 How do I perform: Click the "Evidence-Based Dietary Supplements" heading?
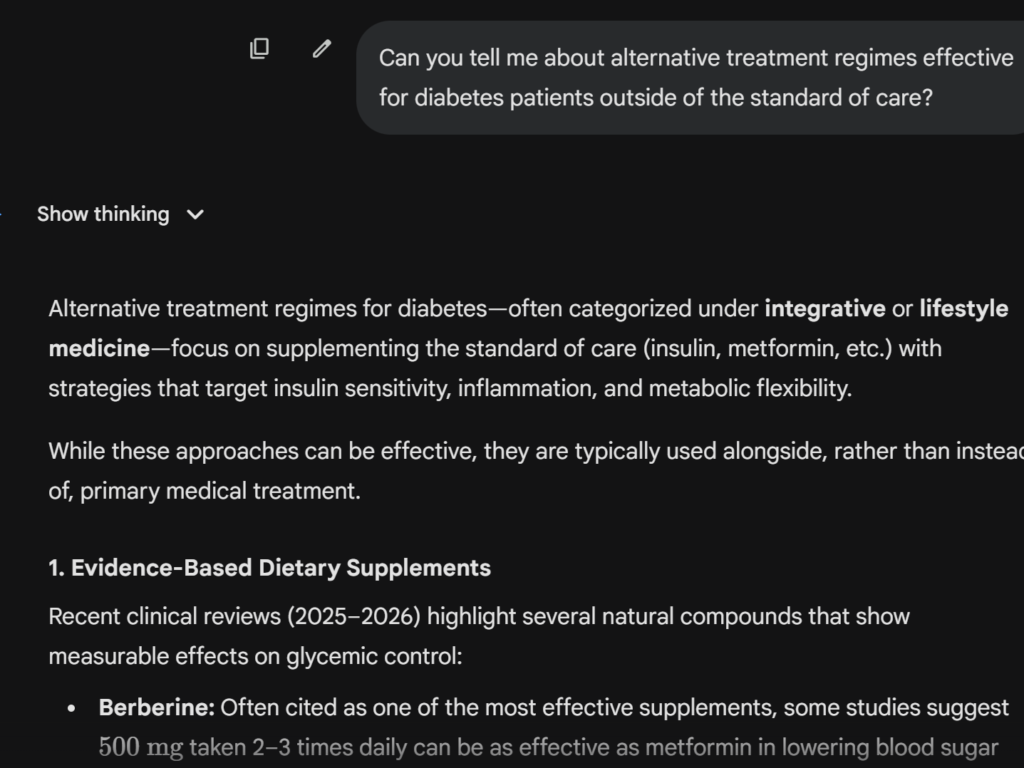pyautogui.click(x=269, y=569)
